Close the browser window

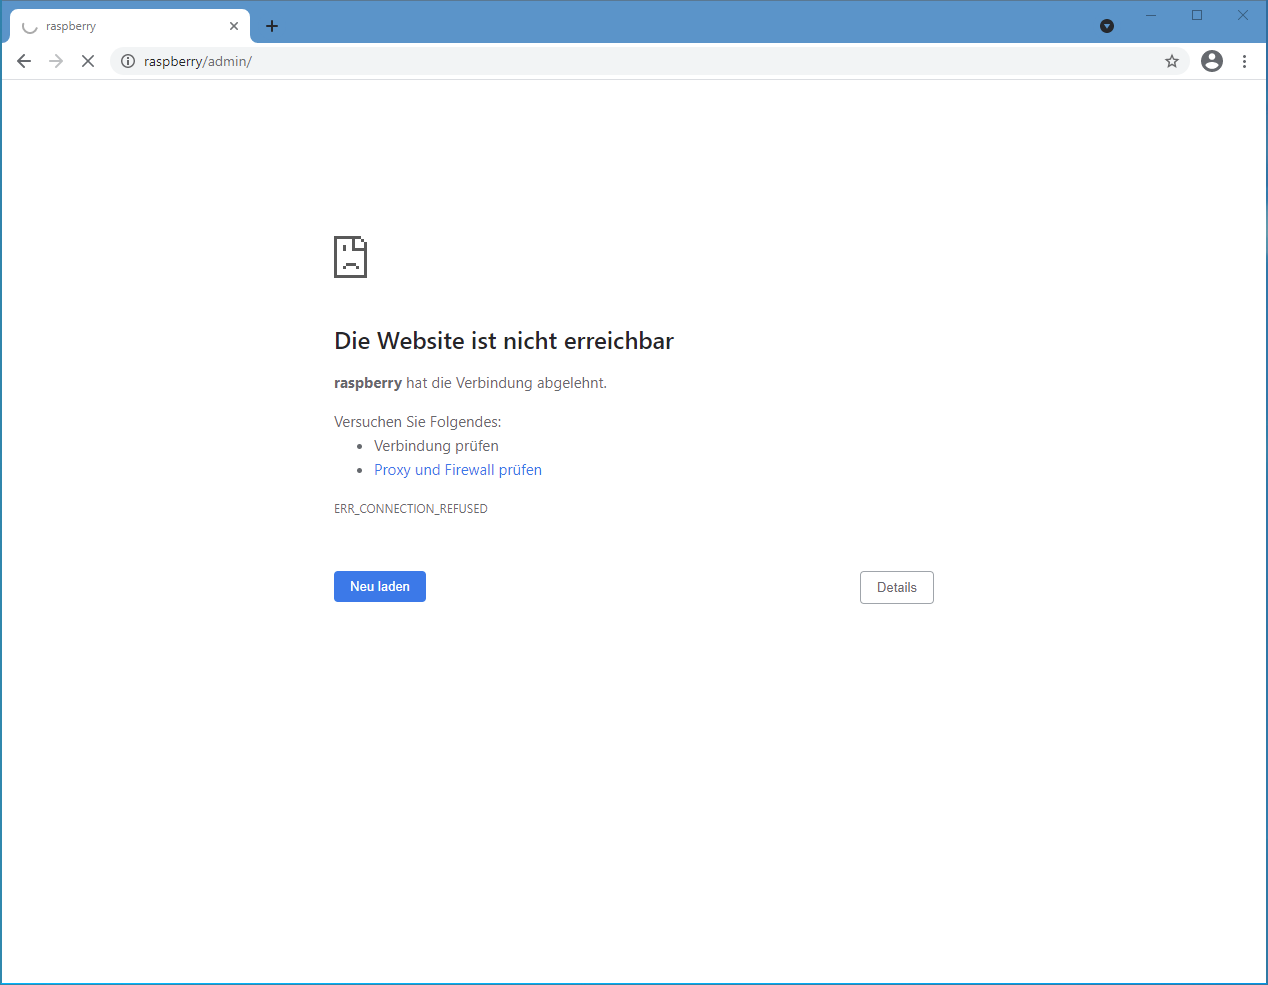1243,15
